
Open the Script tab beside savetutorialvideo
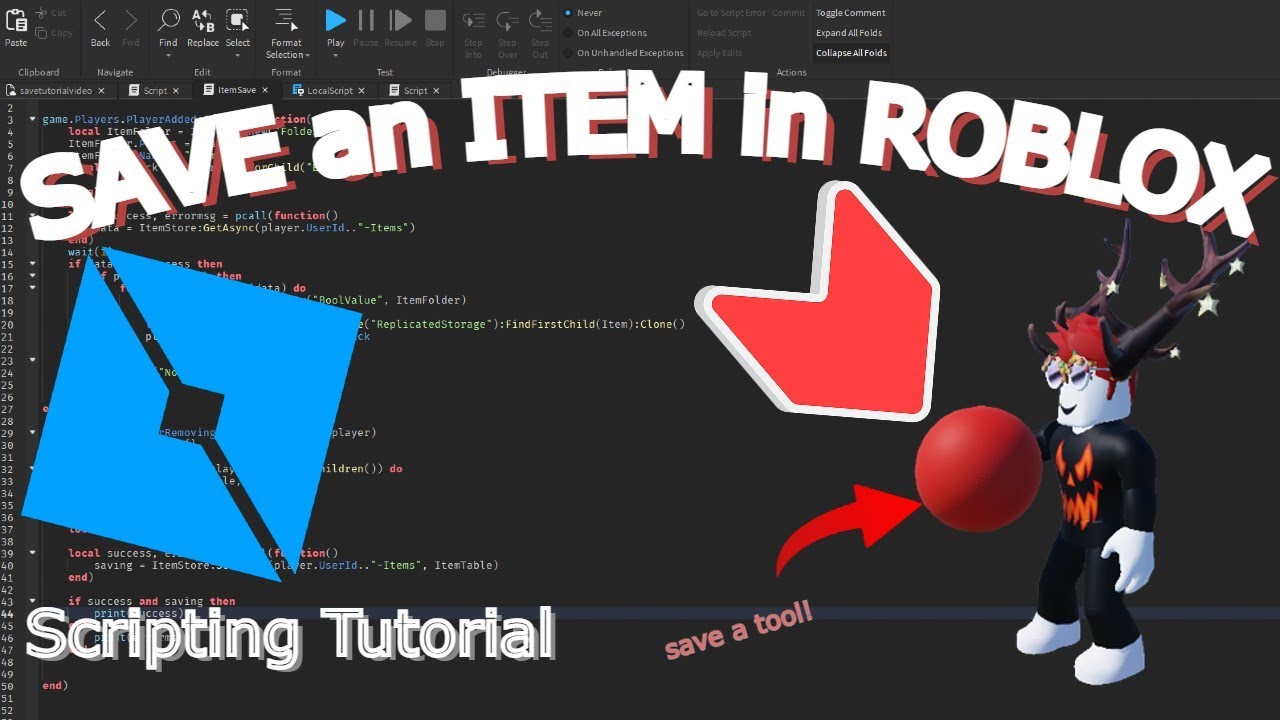[155, 90]
